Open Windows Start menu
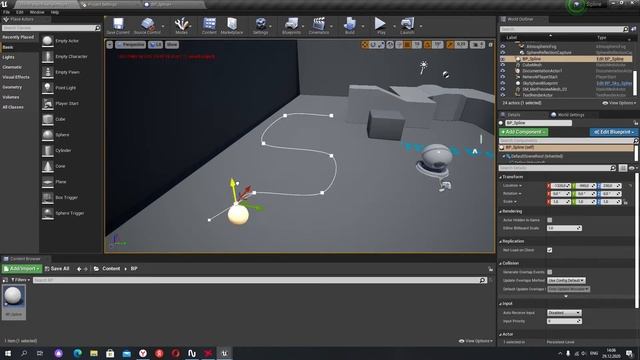 [8, 353]
